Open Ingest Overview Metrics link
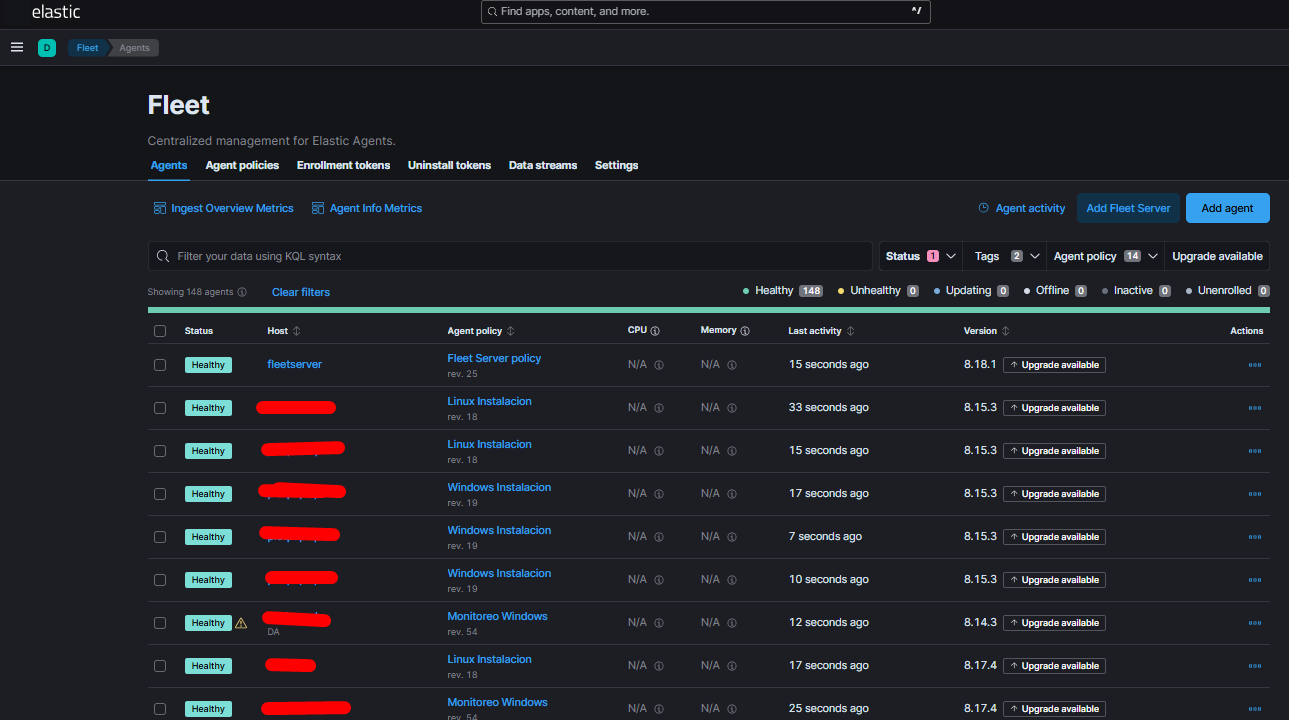1289x720 pixels. pyautogui.click(x=224, y=208)
